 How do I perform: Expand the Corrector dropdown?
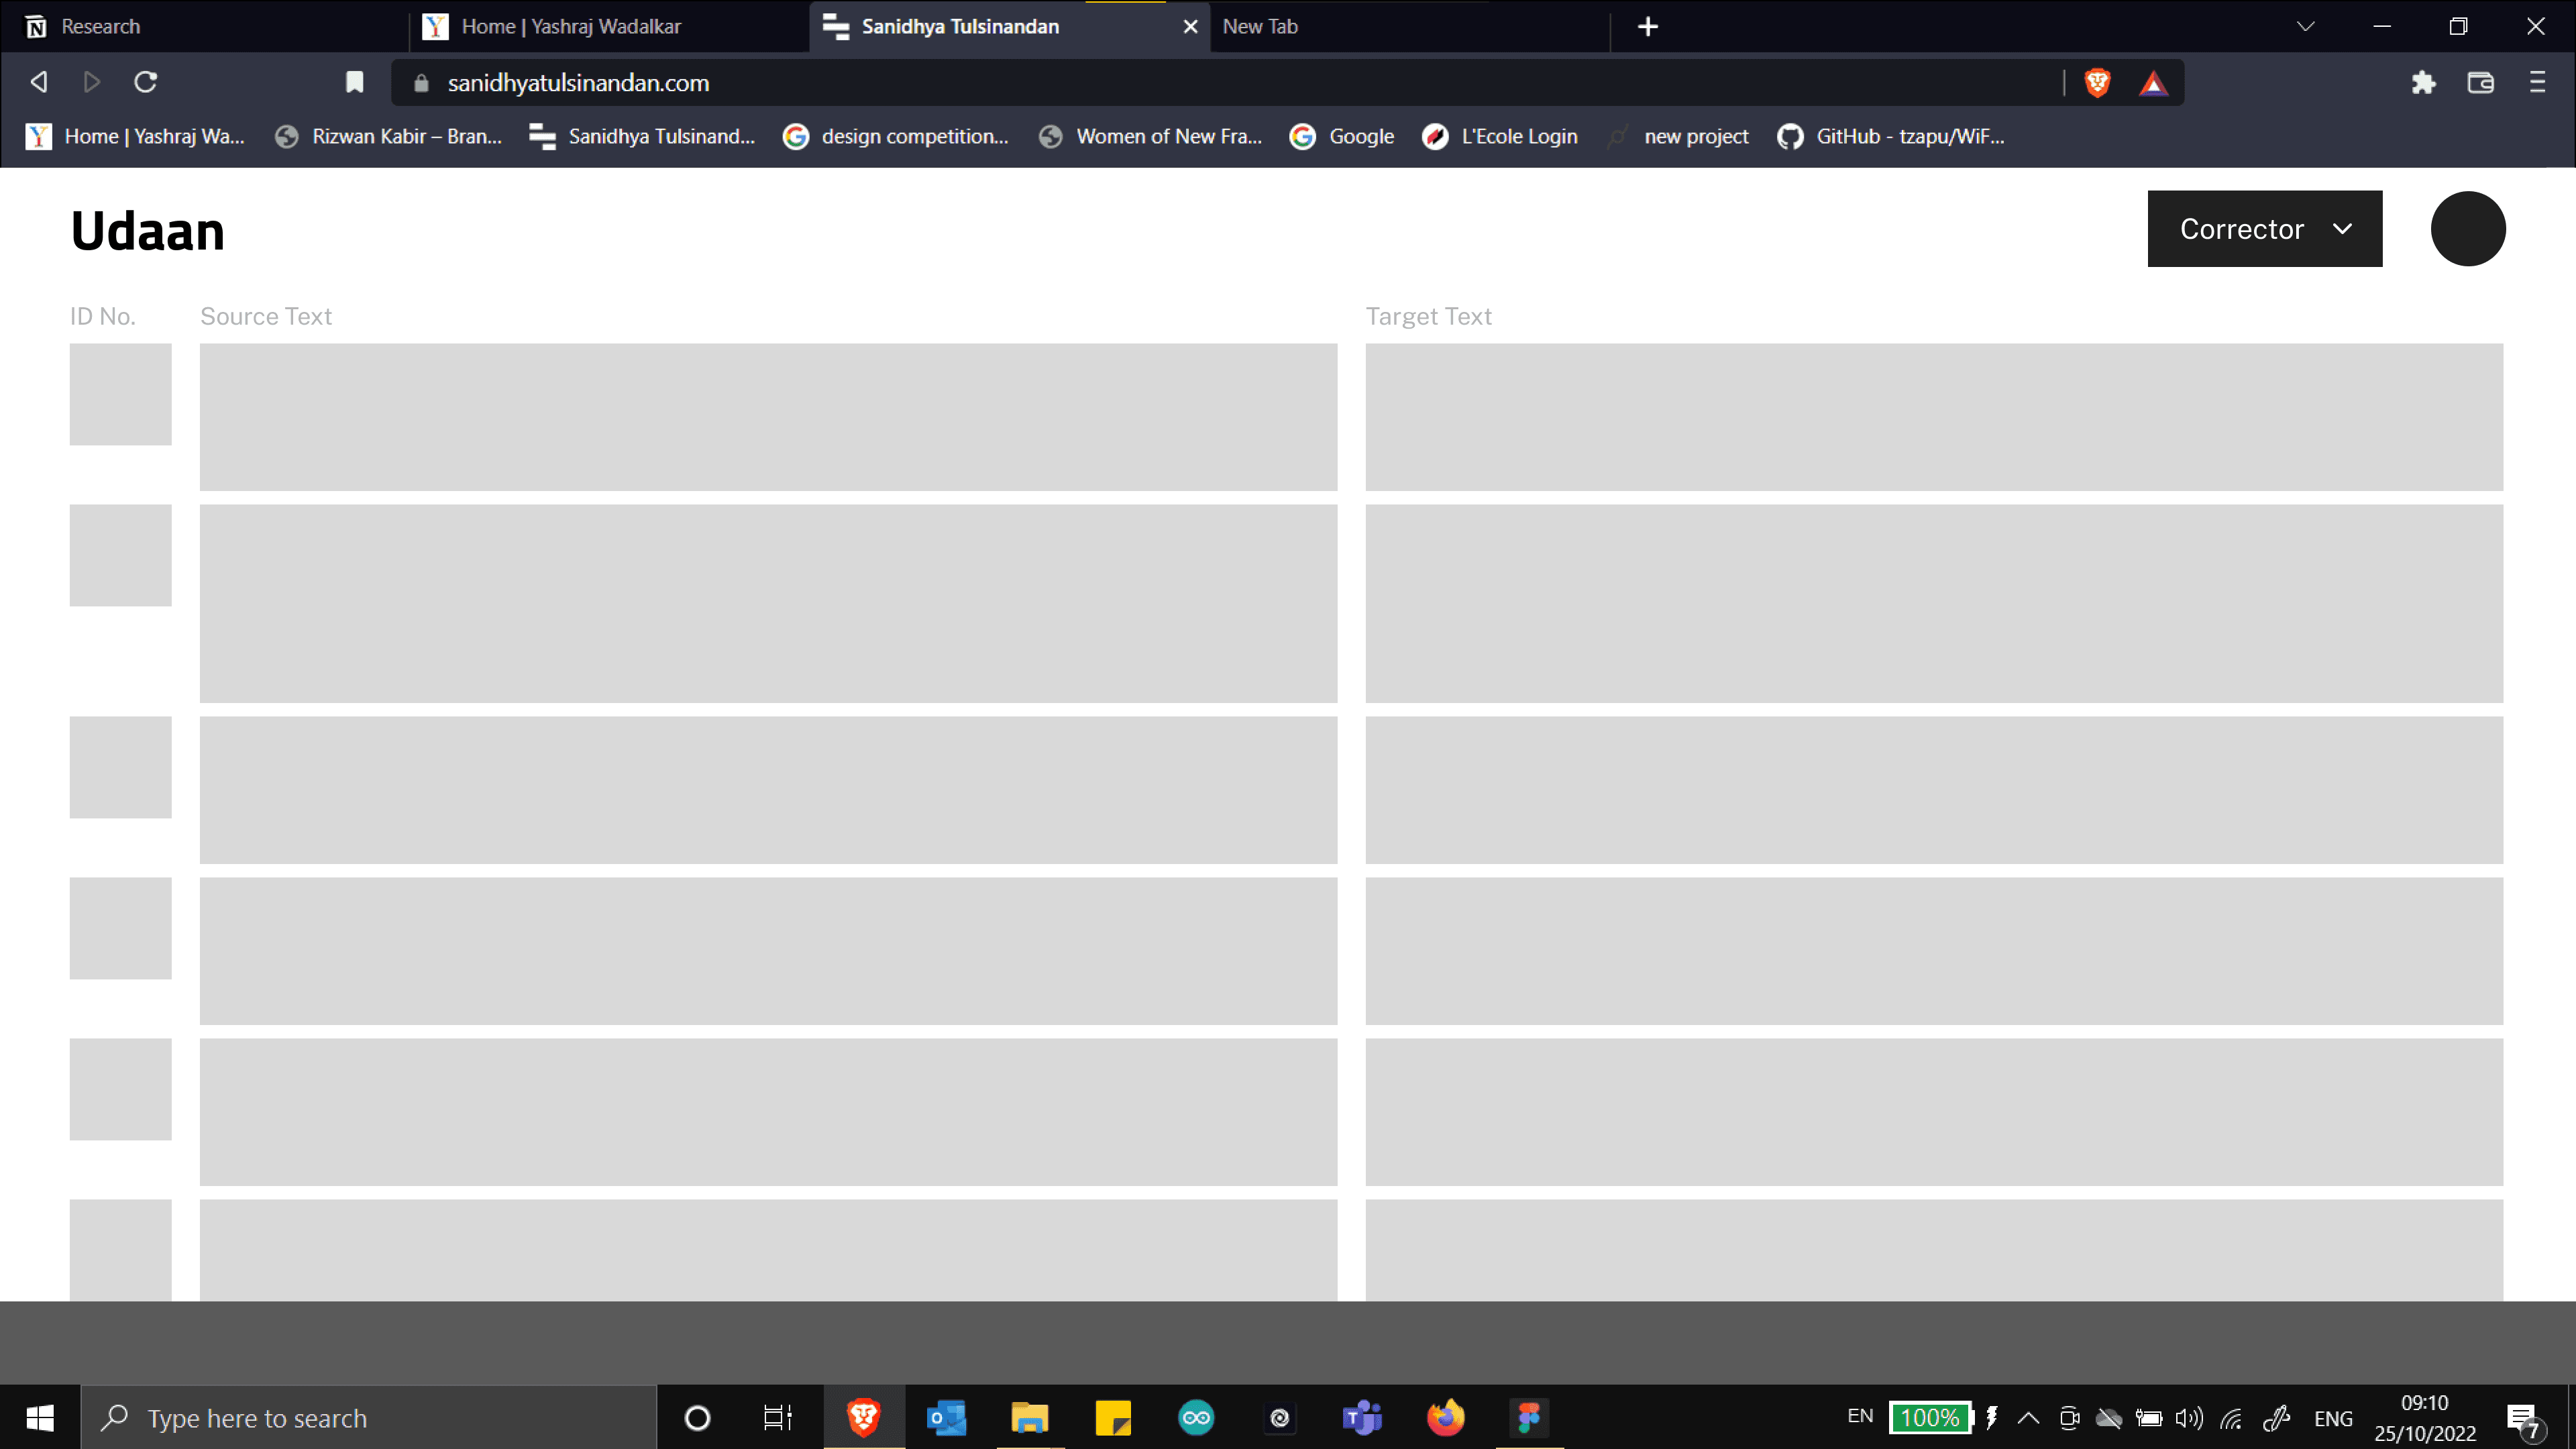2264,229
